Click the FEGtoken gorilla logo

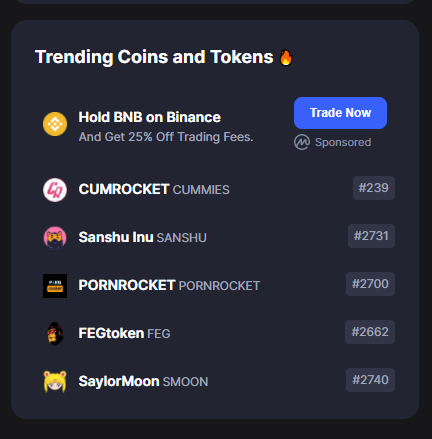[x=55, y=334]
